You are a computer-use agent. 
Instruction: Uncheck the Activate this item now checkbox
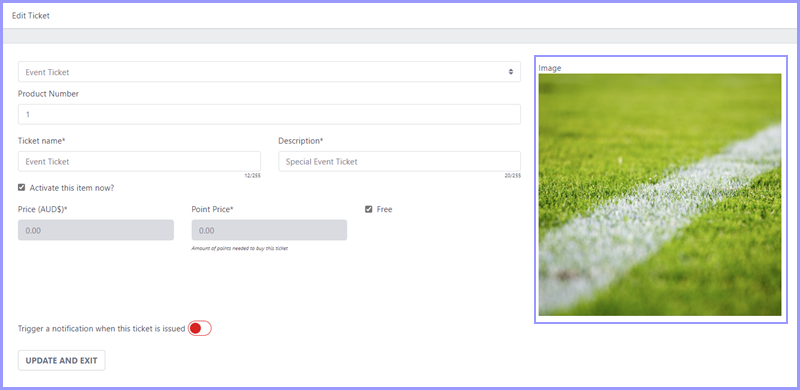coord(21,187)
